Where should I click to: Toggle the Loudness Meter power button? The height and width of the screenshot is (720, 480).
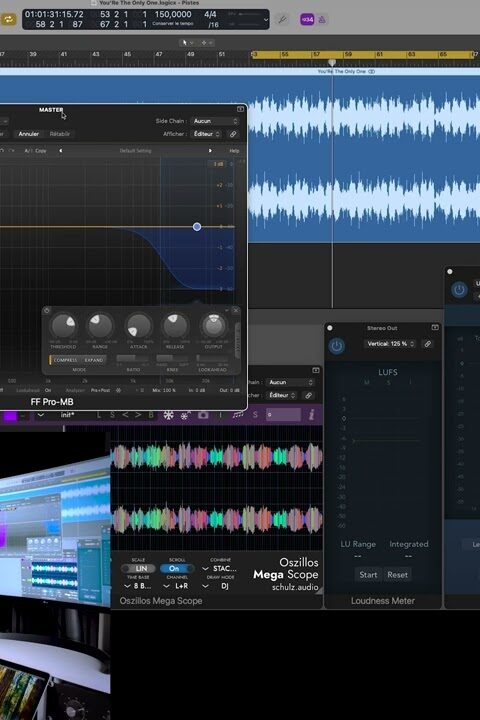tap(336, 346)
